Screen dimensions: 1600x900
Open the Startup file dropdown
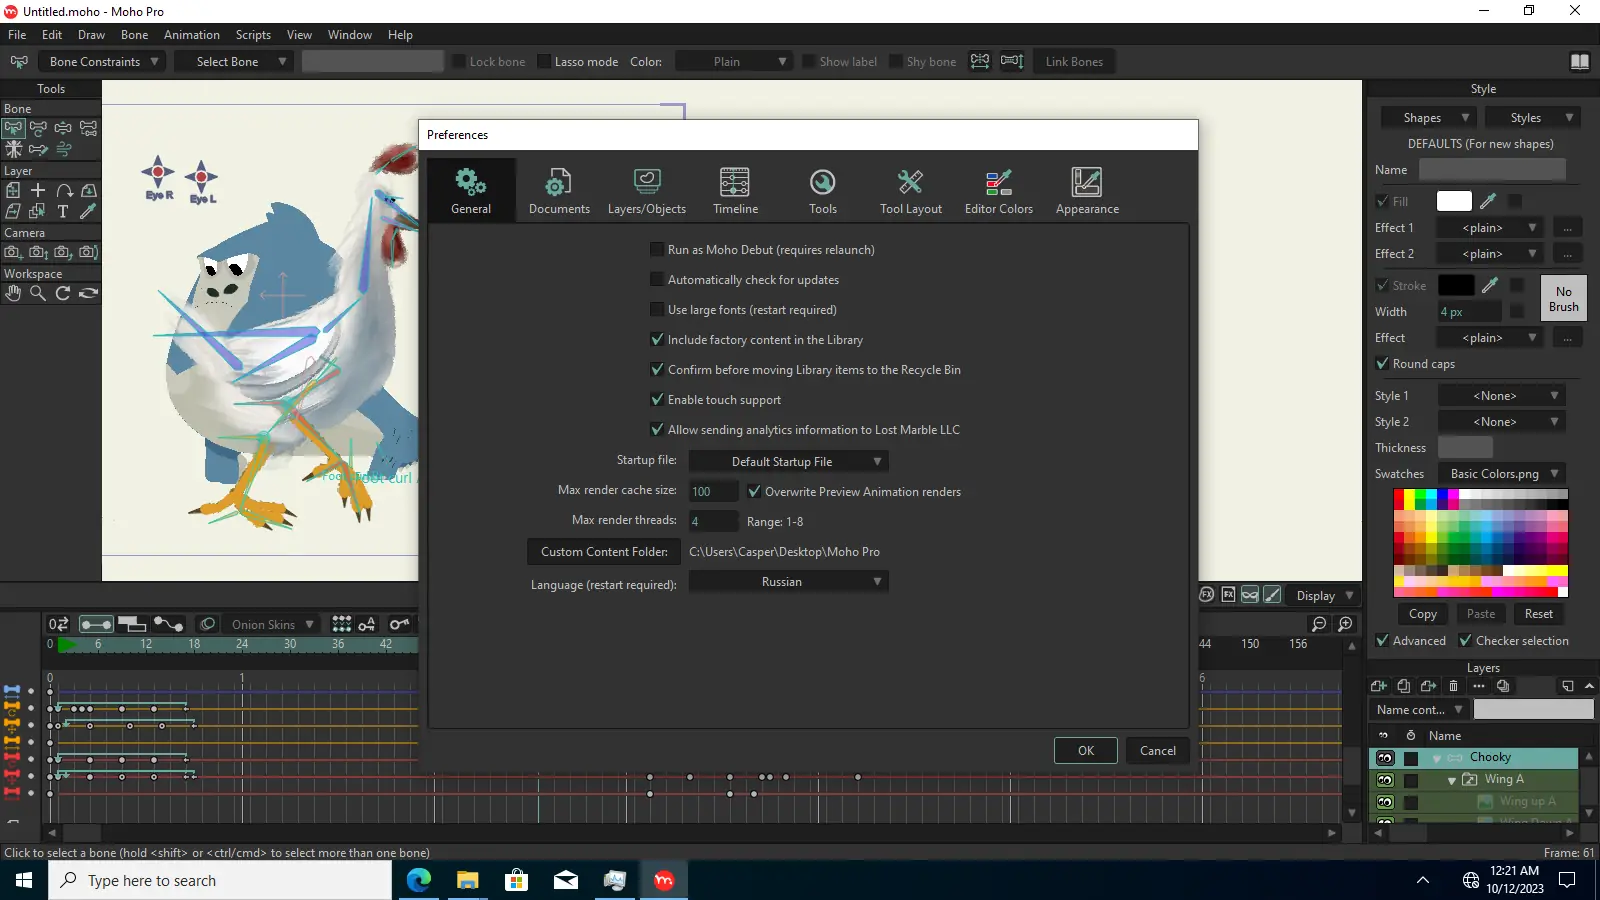(x=788, y=462)
